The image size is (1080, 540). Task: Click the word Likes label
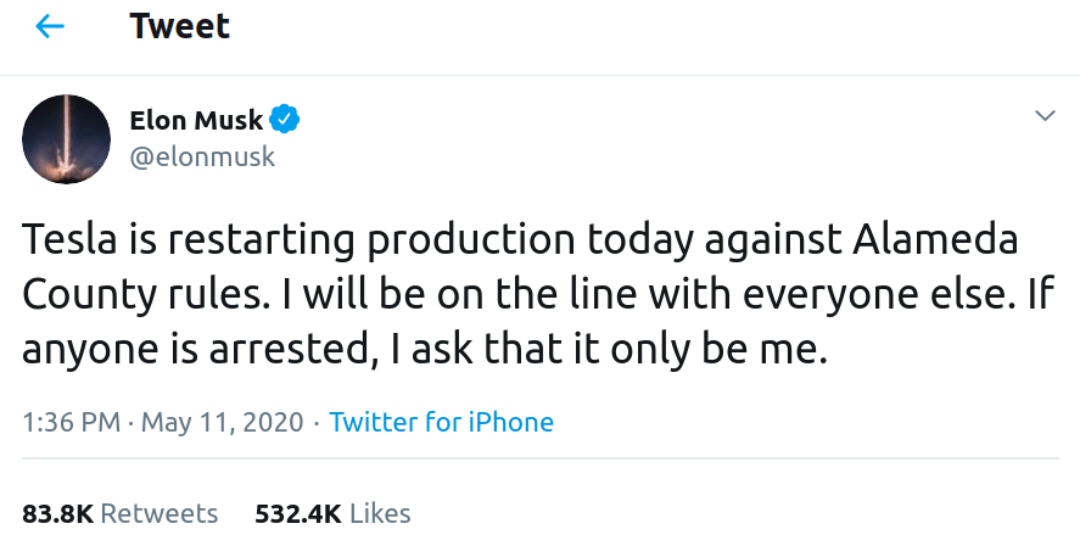(x=380, y=514)
